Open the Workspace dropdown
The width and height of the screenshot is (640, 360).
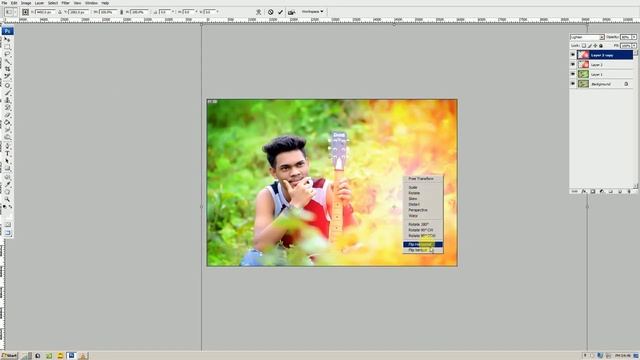coord(313,12)
